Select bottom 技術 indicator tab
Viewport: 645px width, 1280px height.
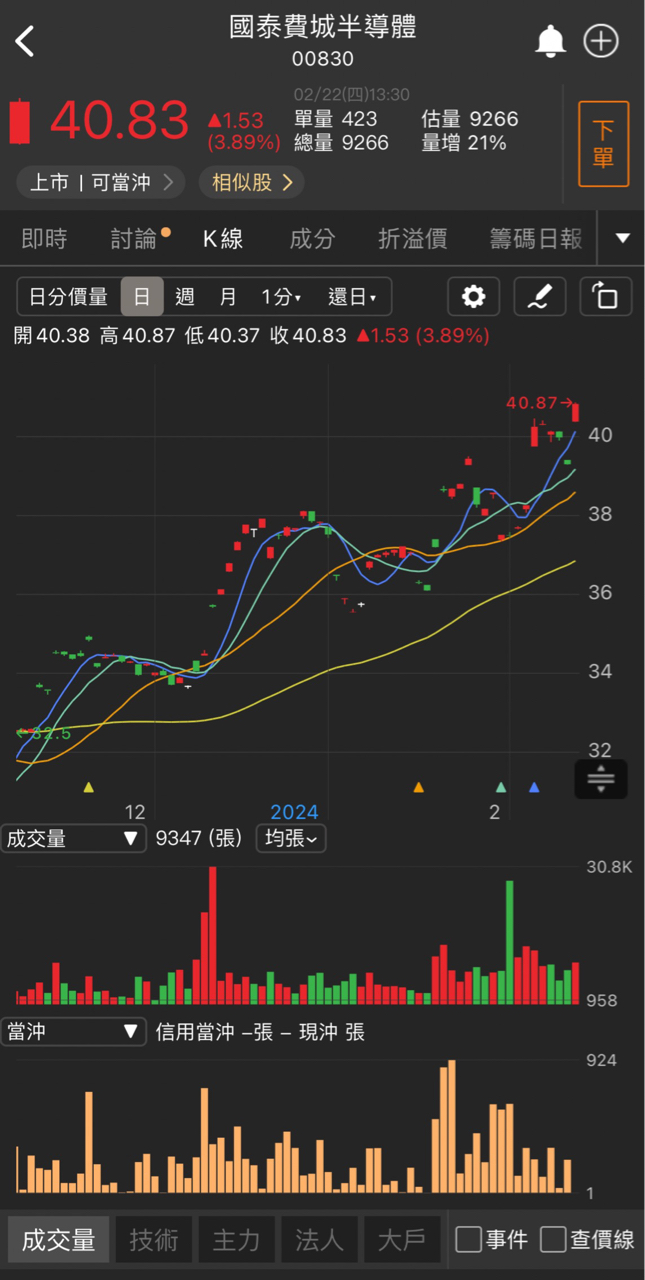[x=154, y=1240]
